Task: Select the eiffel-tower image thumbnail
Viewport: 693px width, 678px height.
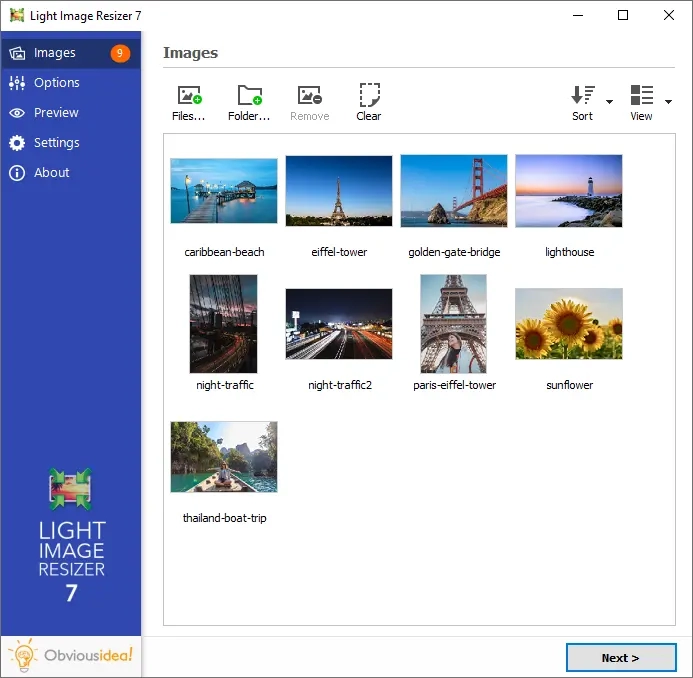Action: pos(339,191)
